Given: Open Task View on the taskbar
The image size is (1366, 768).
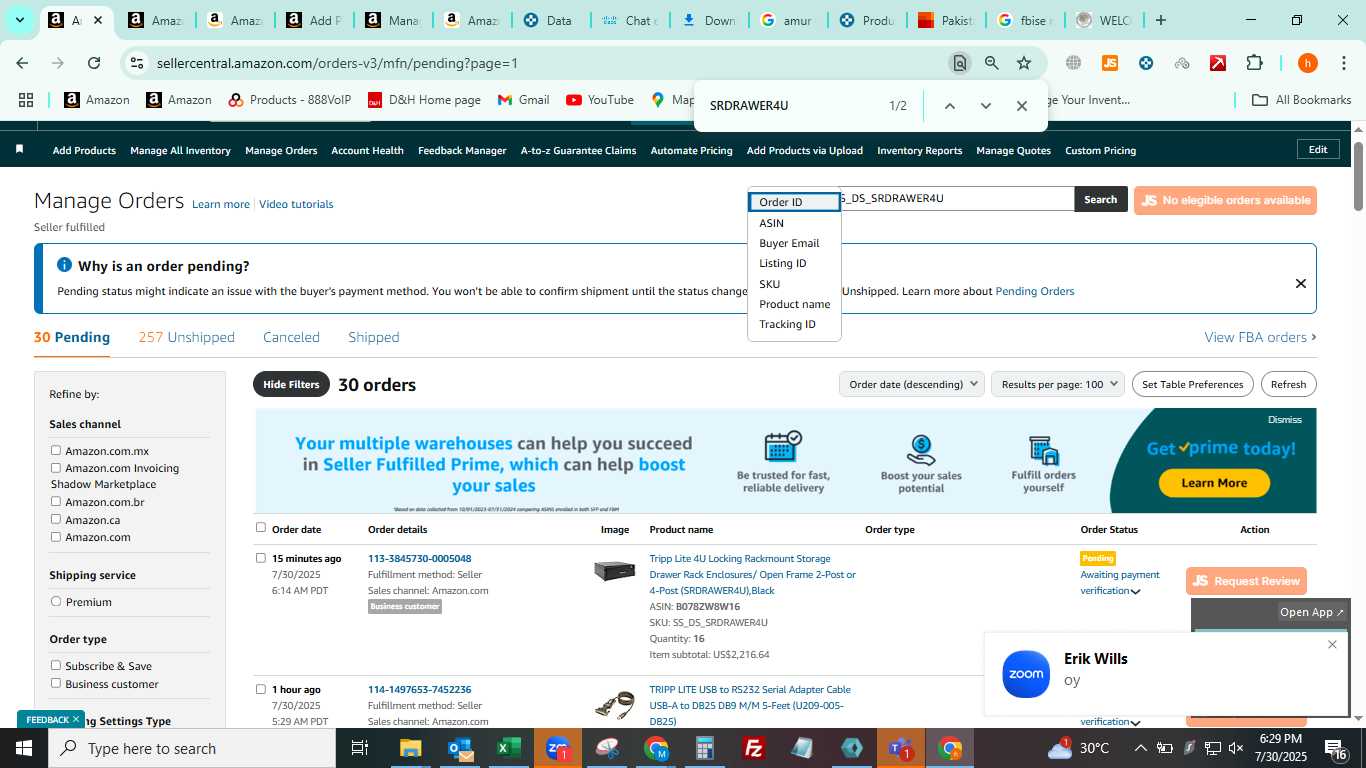Looking at the screenshot, I should coord(360,748).
